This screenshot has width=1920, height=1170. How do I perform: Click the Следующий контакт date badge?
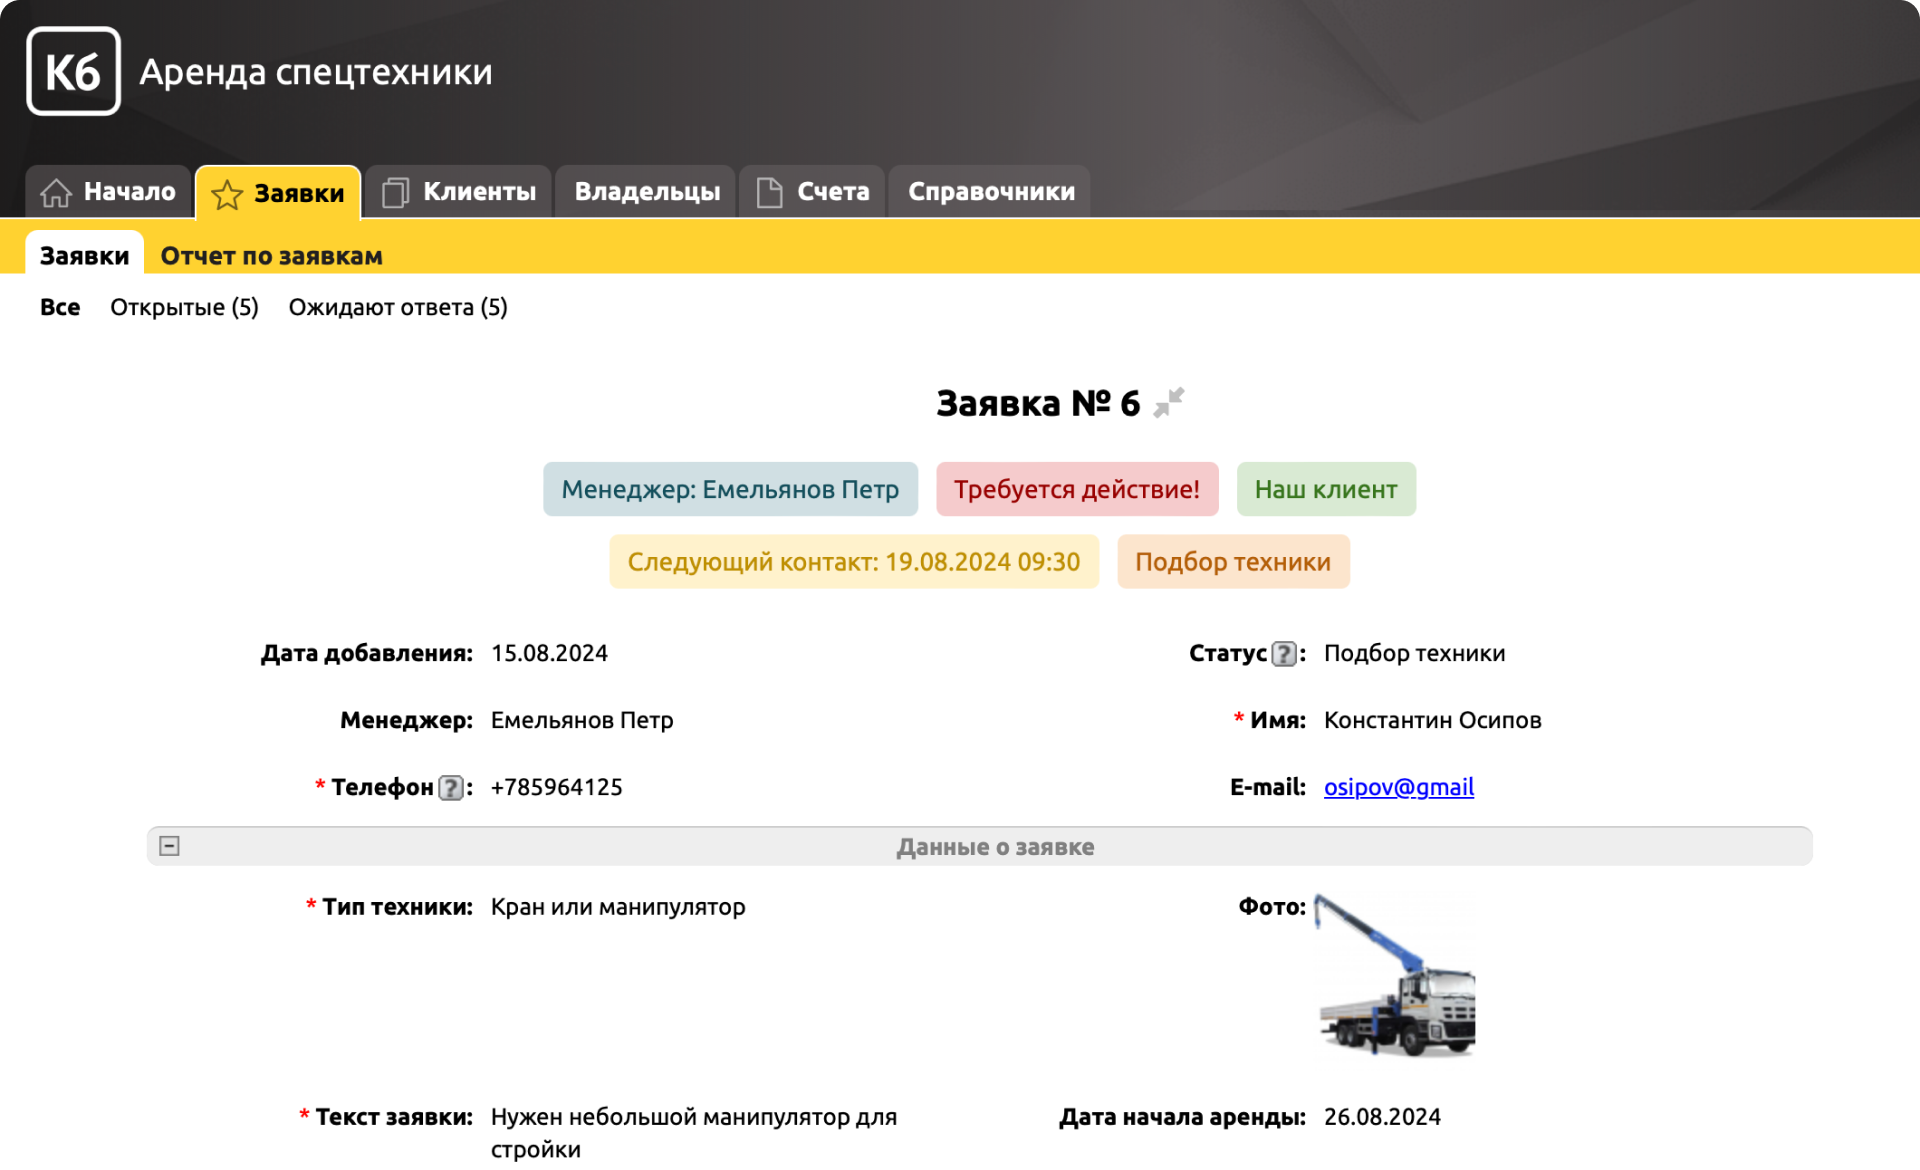853,561
